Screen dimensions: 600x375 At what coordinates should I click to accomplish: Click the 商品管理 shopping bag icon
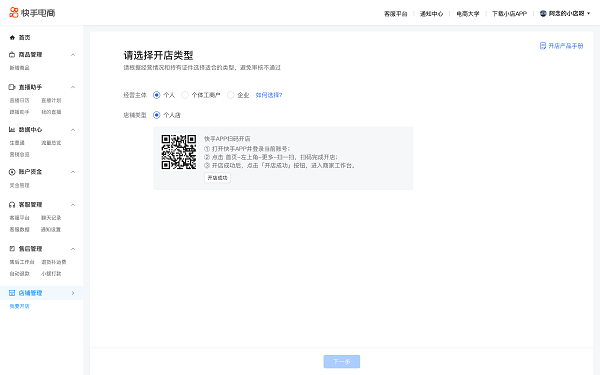tap(12, 55)
